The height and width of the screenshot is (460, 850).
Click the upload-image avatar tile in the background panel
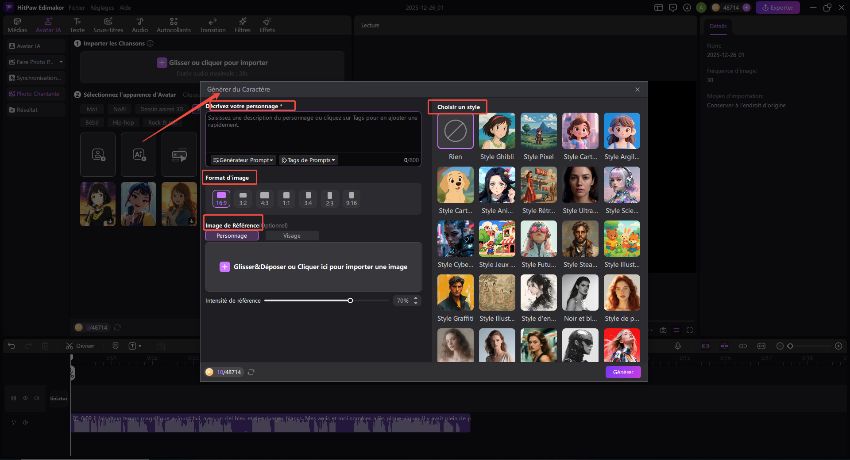tap(98, 155)
